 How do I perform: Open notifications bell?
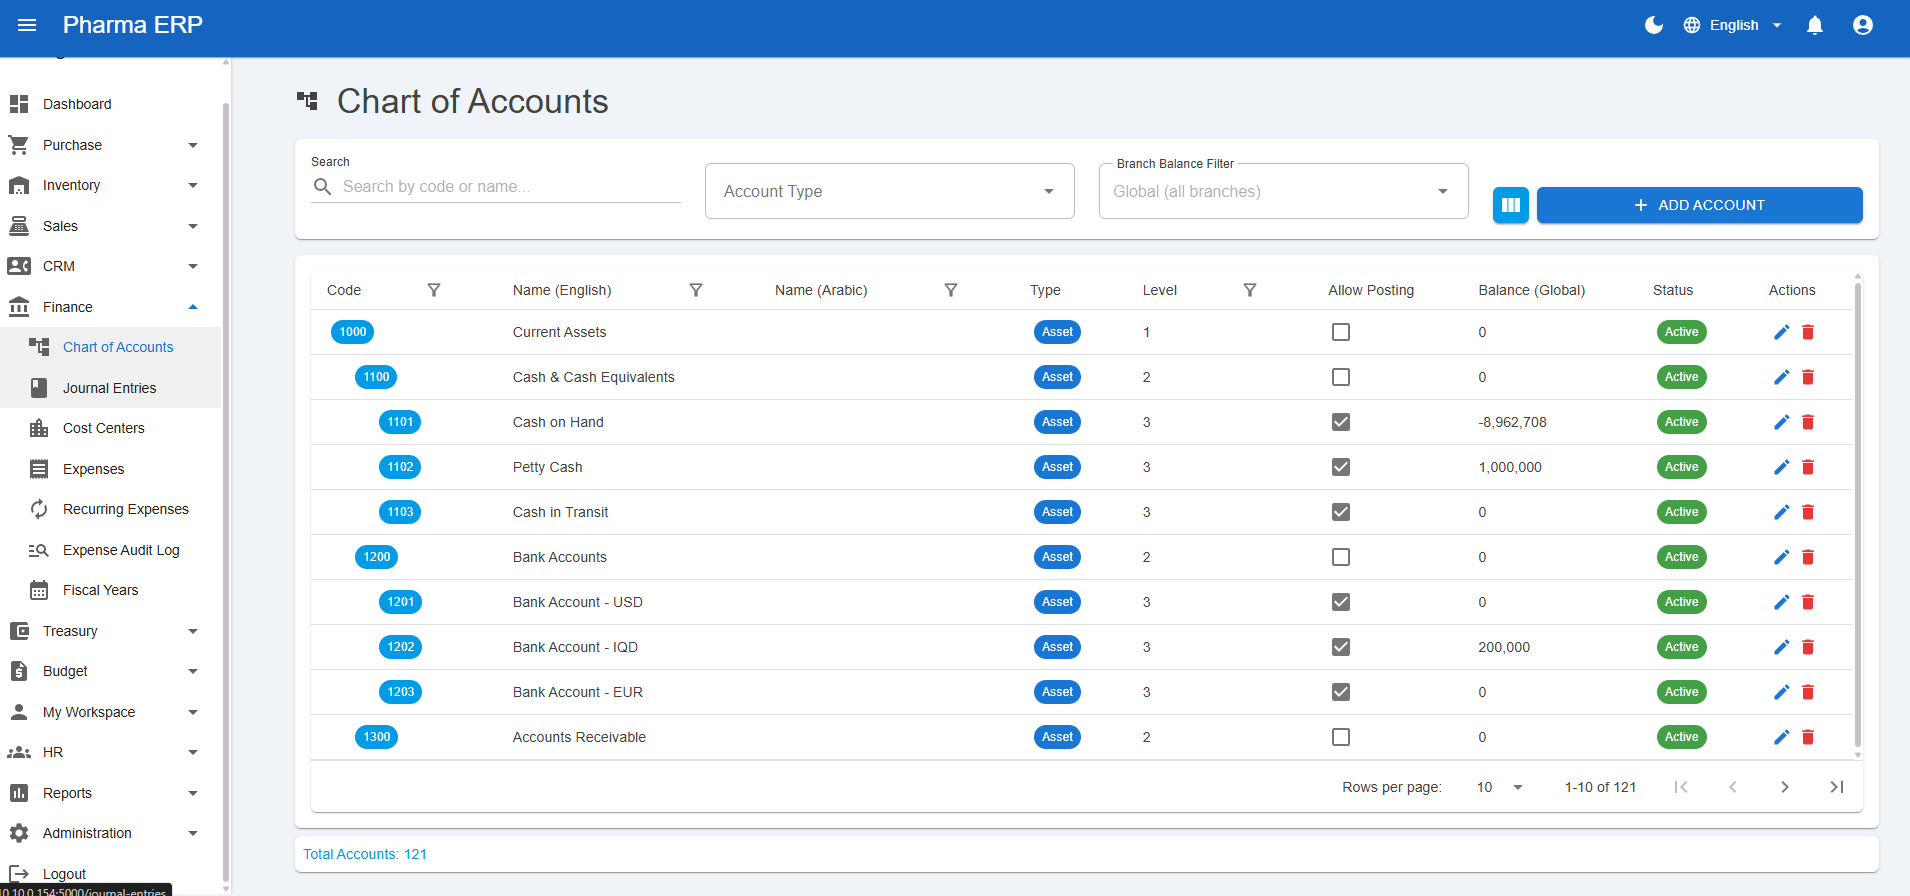click(x=1815, y=25)
